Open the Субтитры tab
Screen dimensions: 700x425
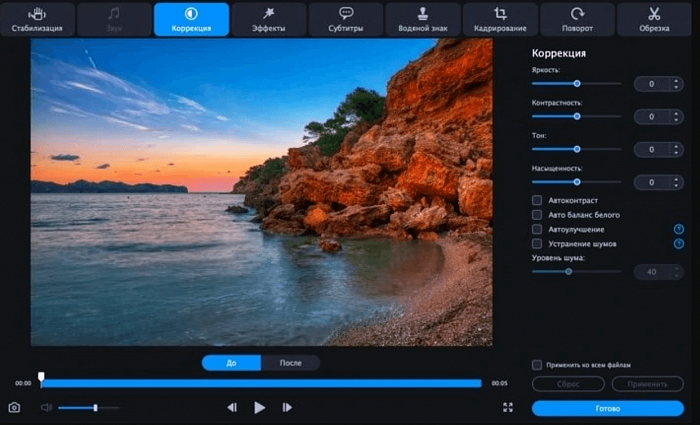pyautogui.click(x=346, y=19)
